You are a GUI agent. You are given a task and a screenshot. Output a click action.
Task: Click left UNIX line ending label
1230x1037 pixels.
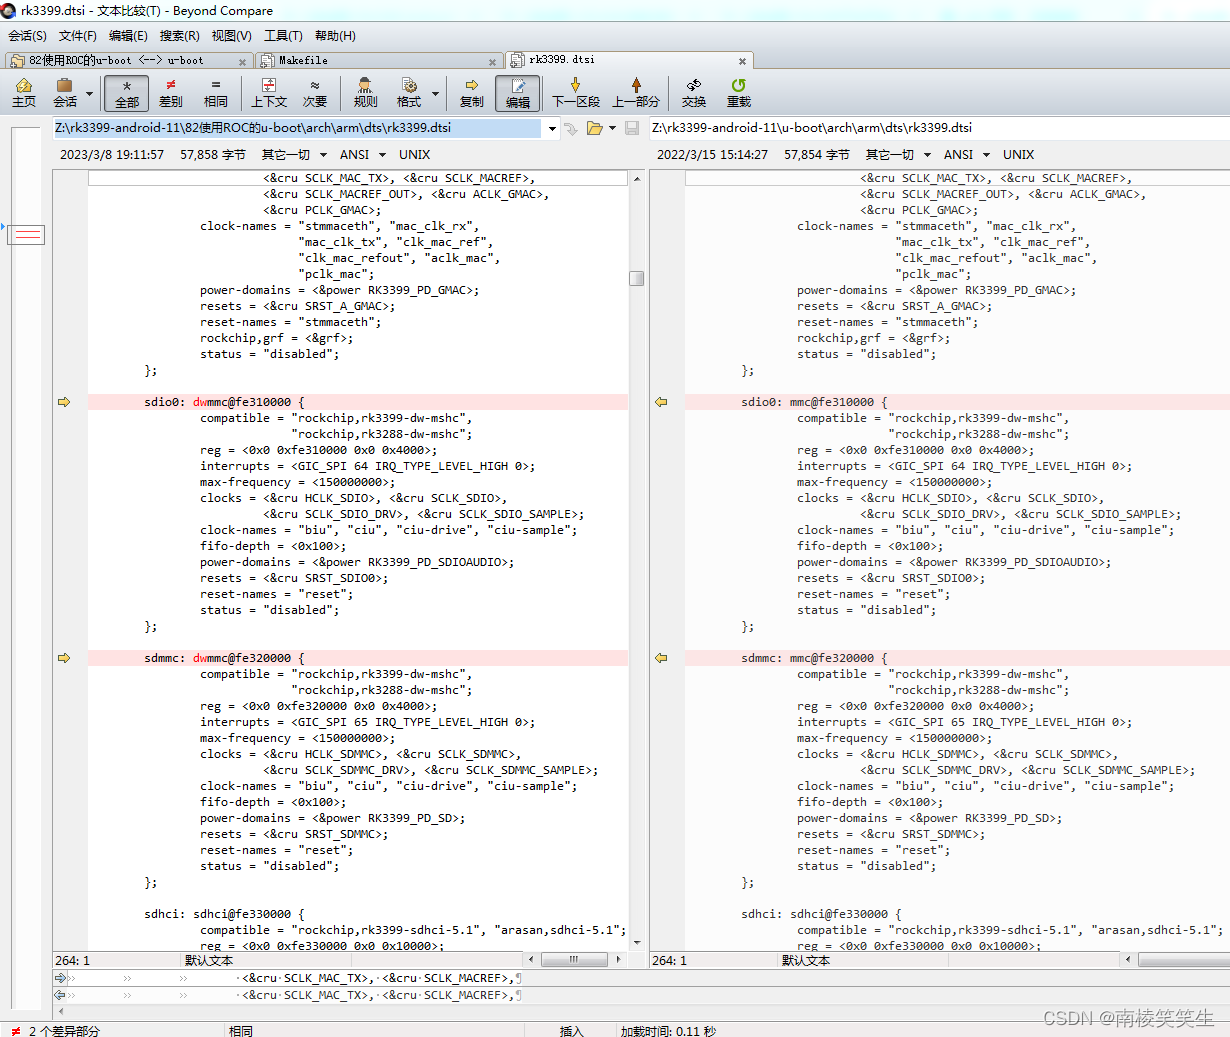pos(414,155)
